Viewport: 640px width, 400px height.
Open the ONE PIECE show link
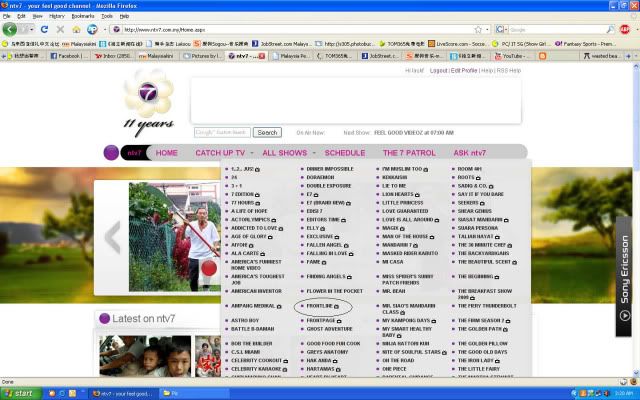pos(394,369)
